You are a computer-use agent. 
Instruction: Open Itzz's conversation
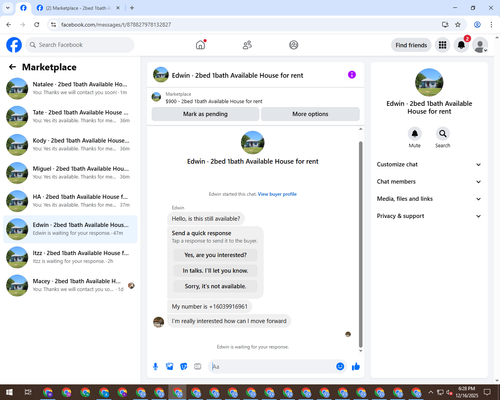70,257
